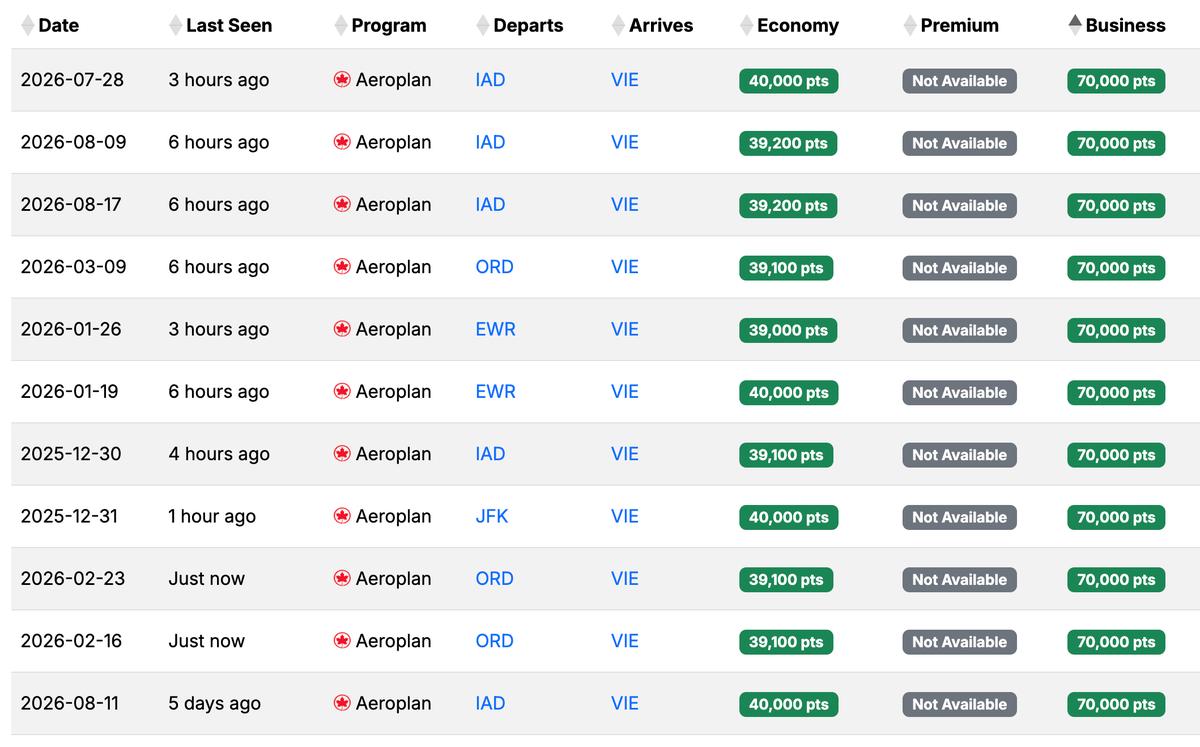Click 70,000 pts business badge for 2025-12-31
This screenshot has height=747, width=1200.
click(1115, 518)
